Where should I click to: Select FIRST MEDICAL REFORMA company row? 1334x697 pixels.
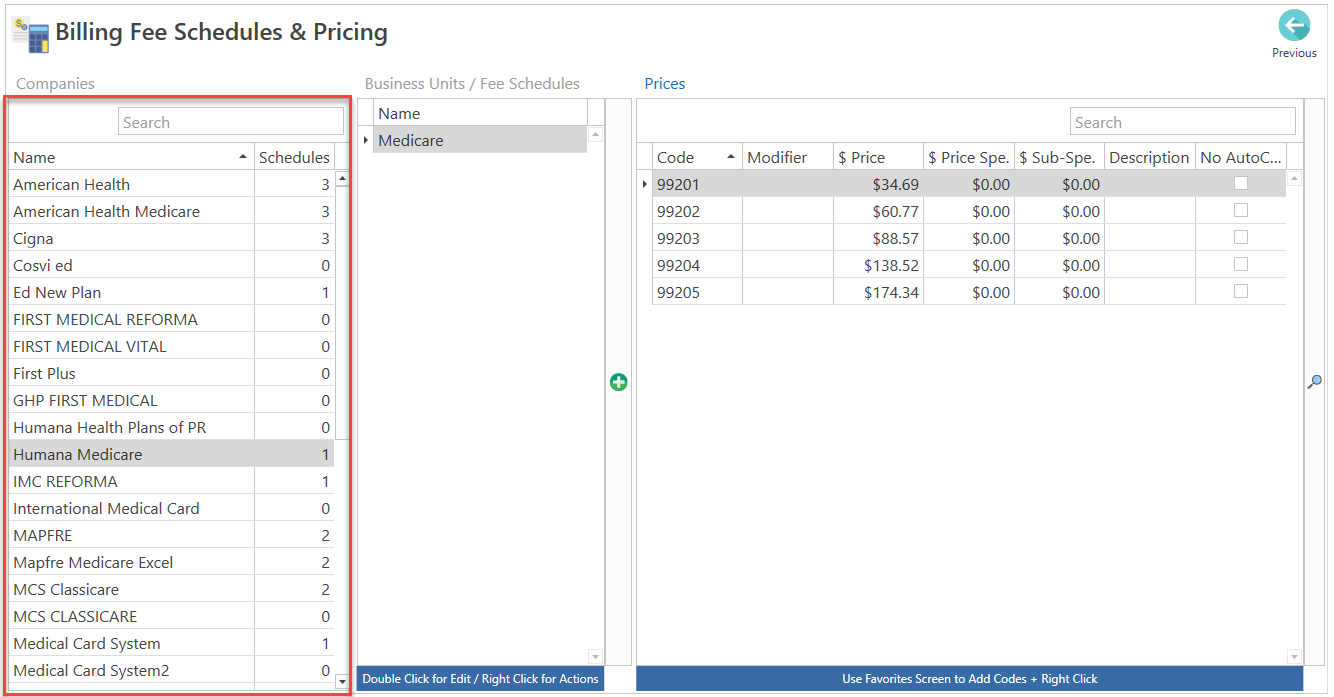(172, 319)
